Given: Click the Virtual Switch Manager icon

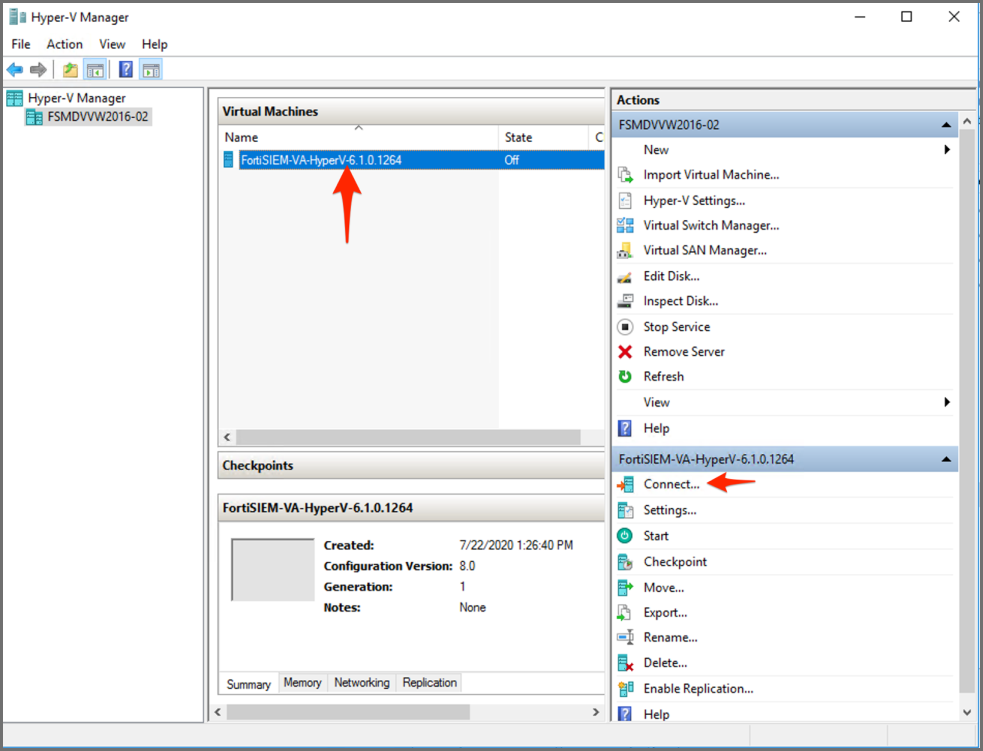Looking at the screenshot, I should pyautogui.click(x=625, y=226).
